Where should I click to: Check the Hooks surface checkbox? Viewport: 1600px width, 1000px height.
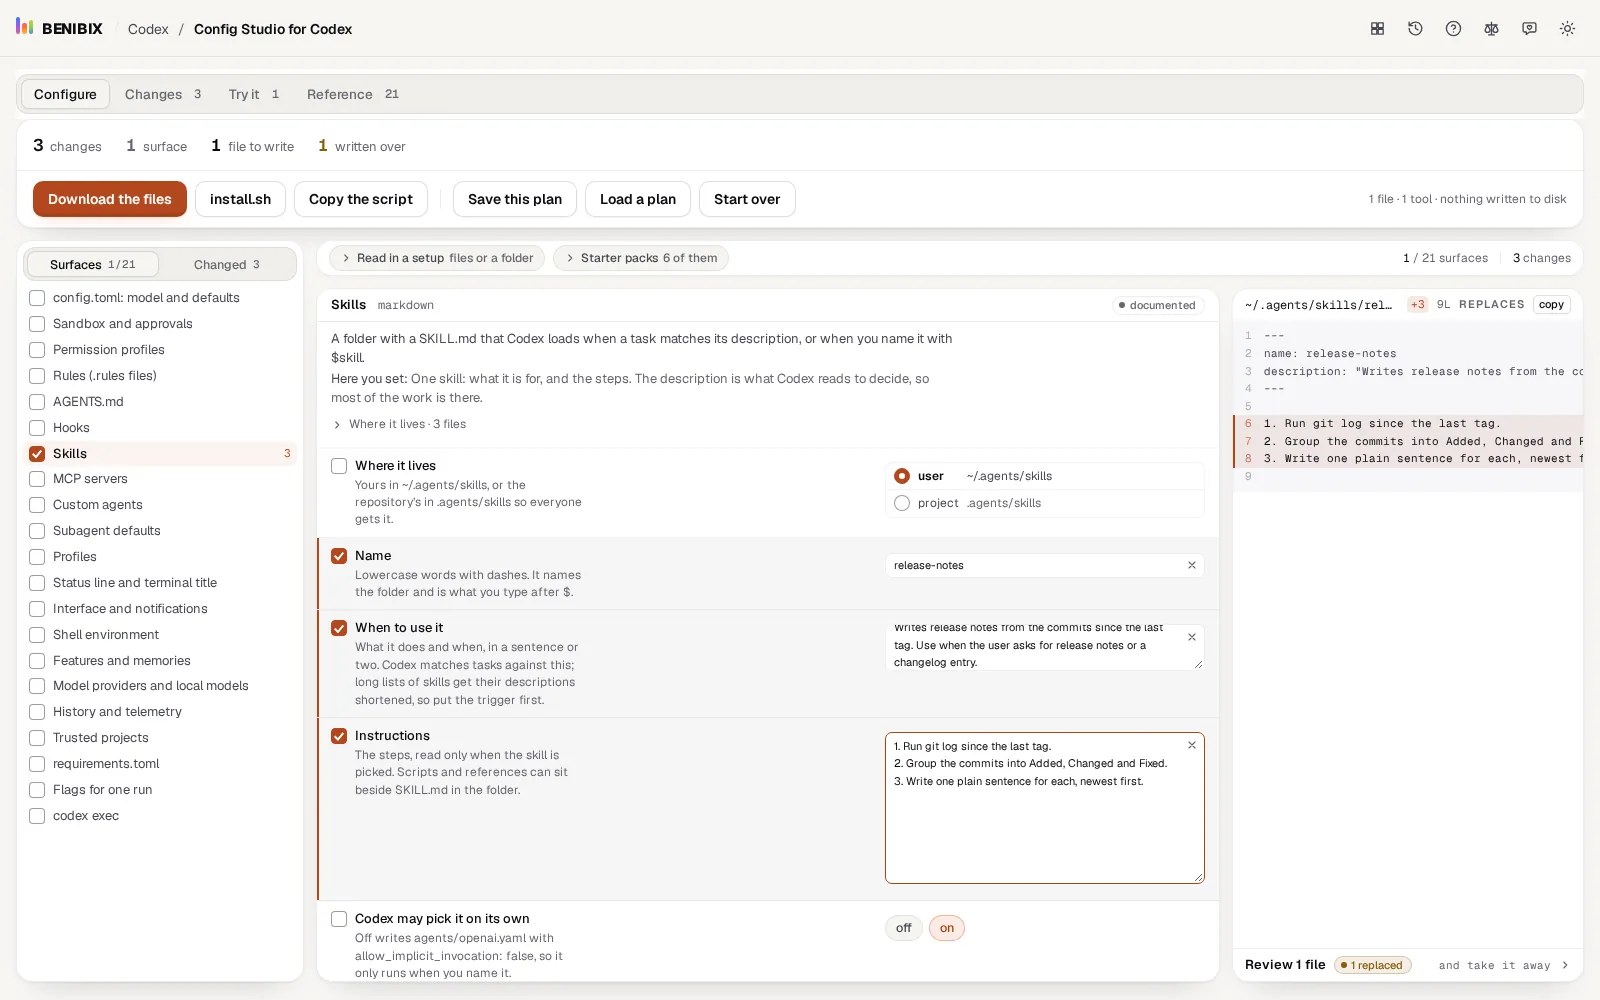(37, 428)
